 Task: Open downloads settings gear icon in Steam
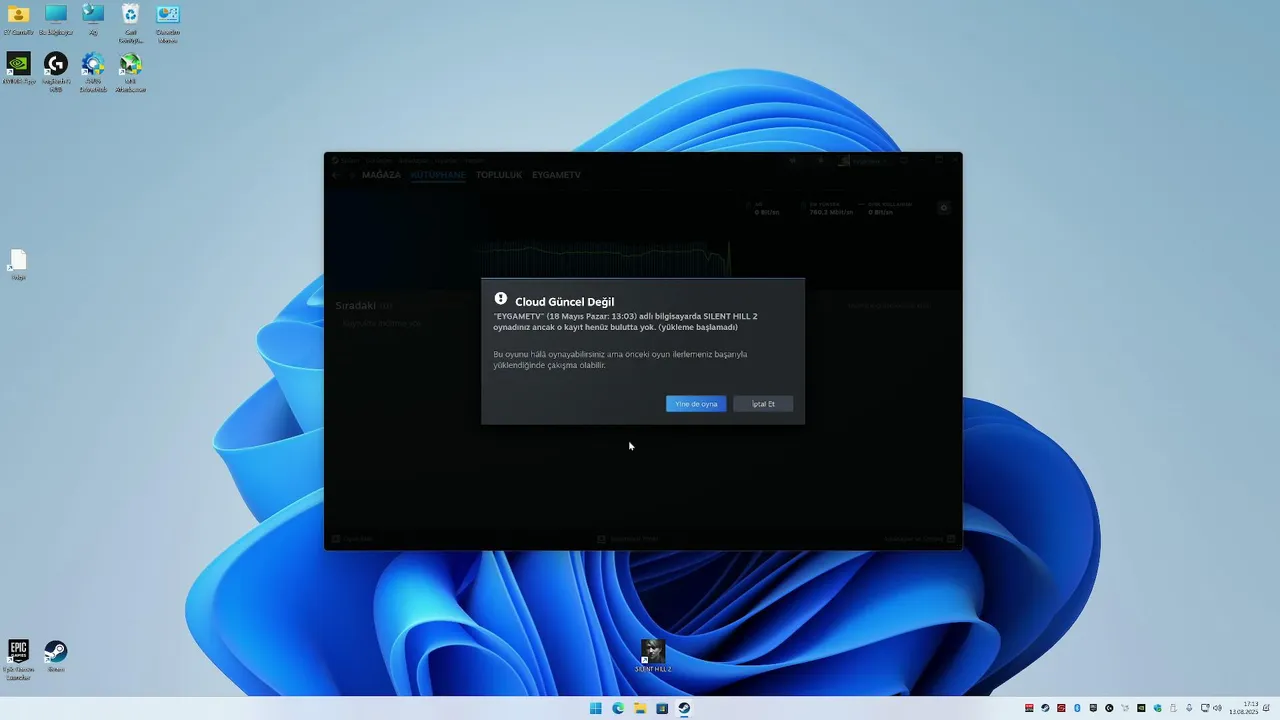point(944,208)
